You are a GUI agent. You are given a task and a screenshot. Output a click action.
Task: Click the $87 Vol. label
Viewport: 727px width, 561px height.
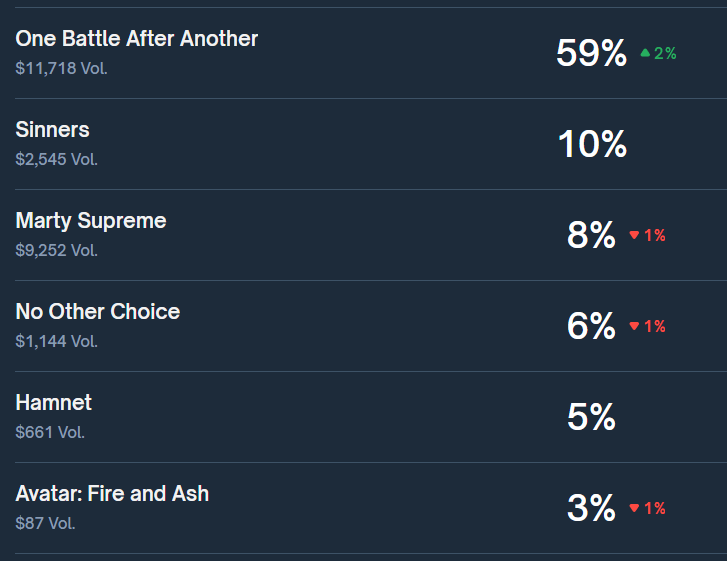point(44,523)
